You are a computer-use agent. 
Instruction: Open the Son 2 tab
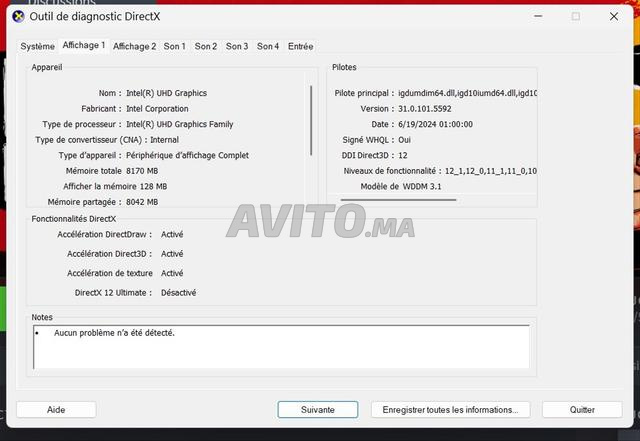(206, 47)
